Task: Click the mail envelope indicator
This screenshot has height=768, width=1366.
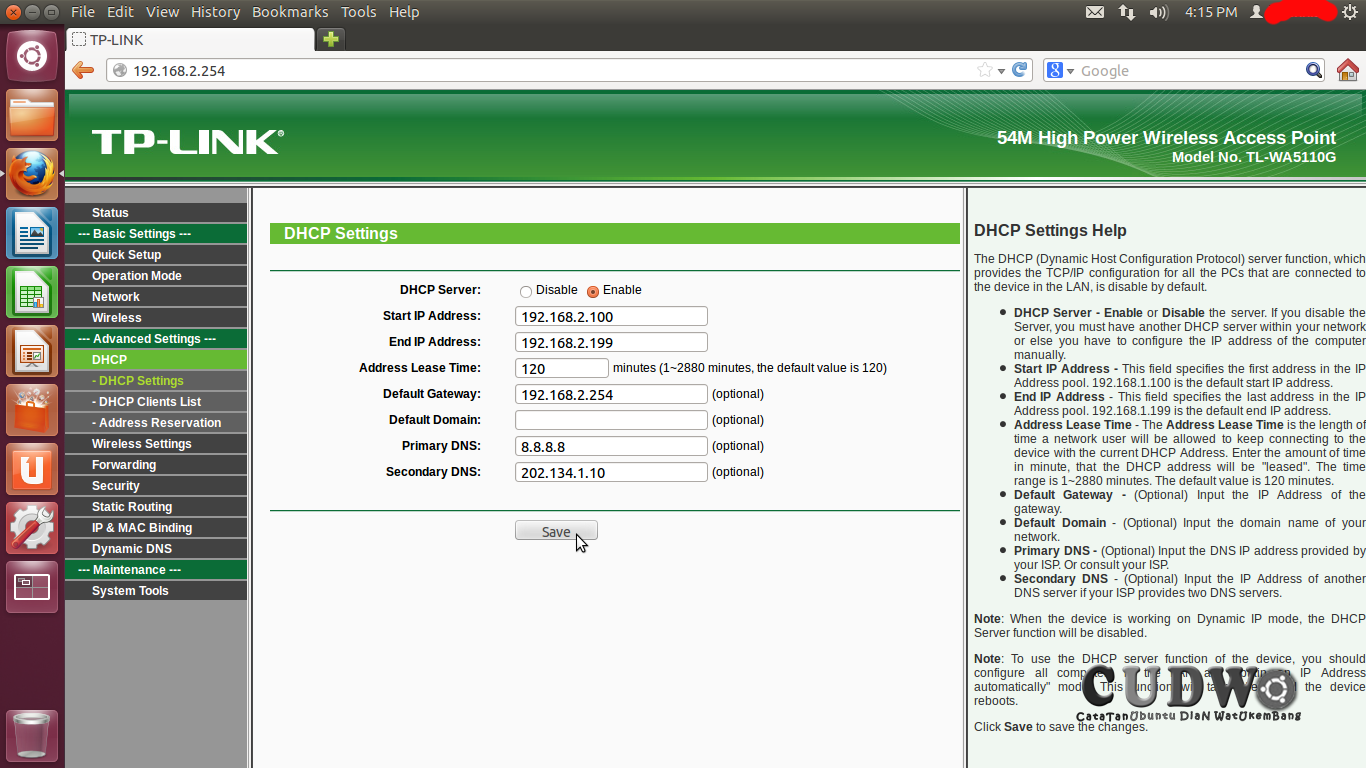Action: click(x=1095, y=12)
